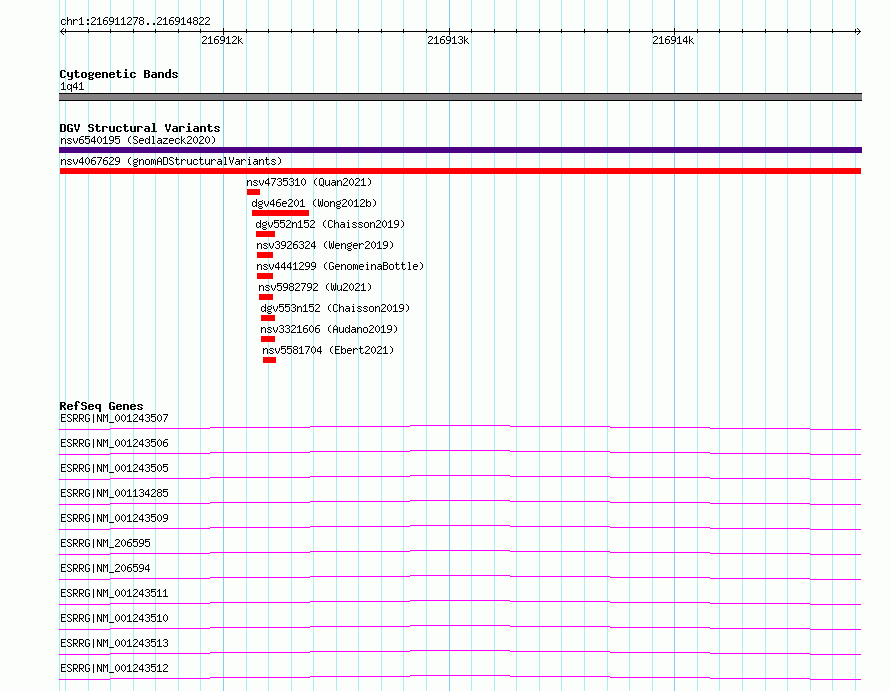Click red bar under nsv4735310
The image size is (890, 691).
[253, 192]
